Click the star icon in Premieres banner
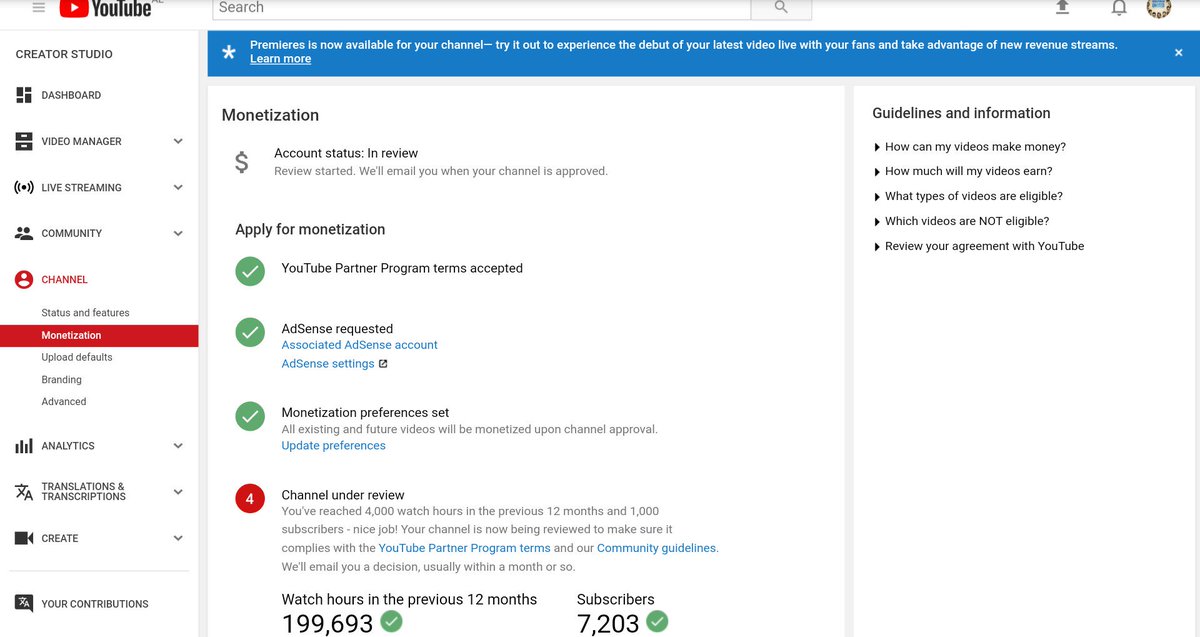This screenshot has height=637, width=1200. pos(229,52)
